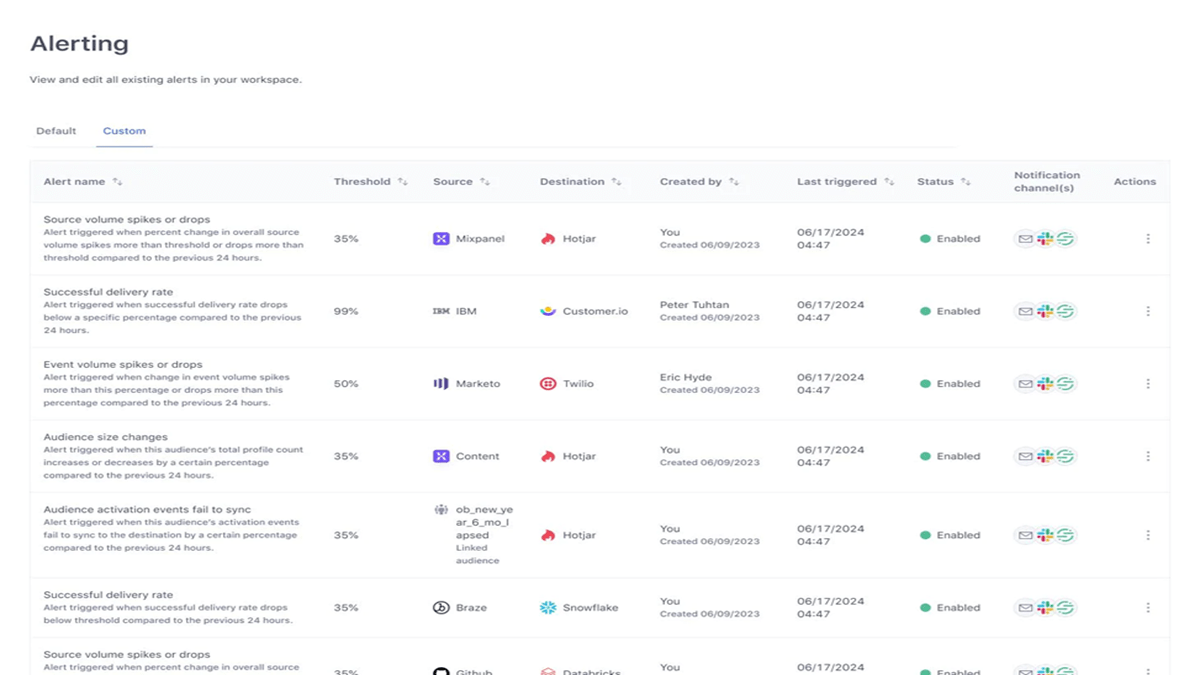
Task: Click the Snowflake destination icon
Action: coord(548,607)
